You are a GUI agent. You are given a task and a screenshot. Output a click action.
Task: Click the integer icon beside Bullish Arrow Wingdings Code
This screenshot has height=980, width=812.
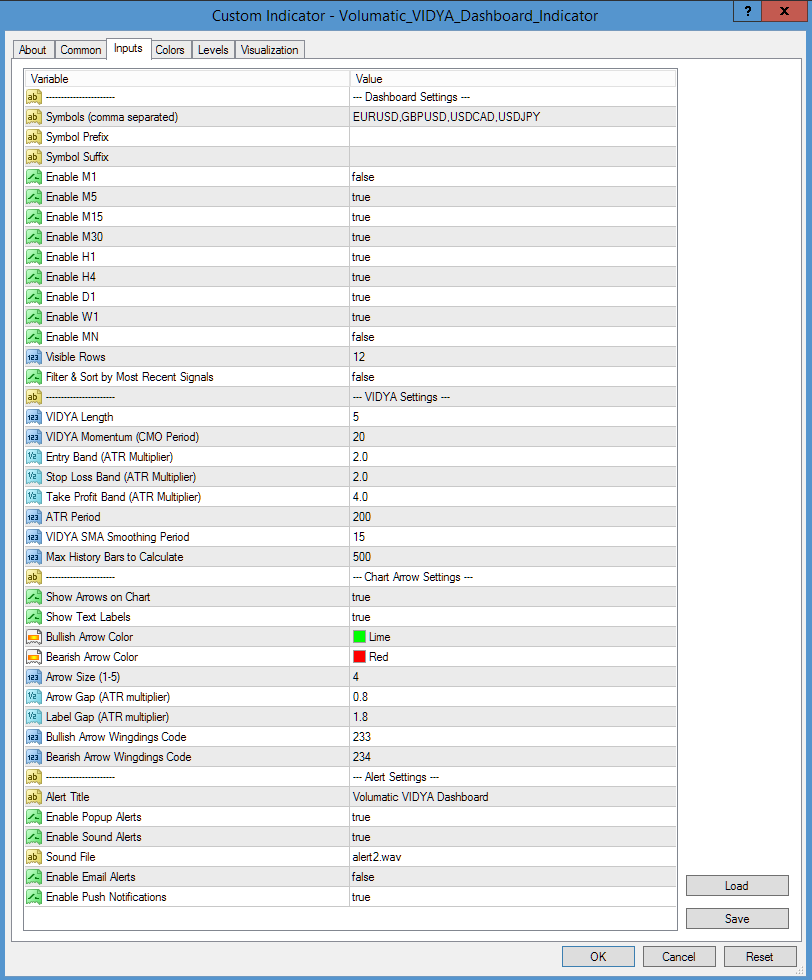34,737
